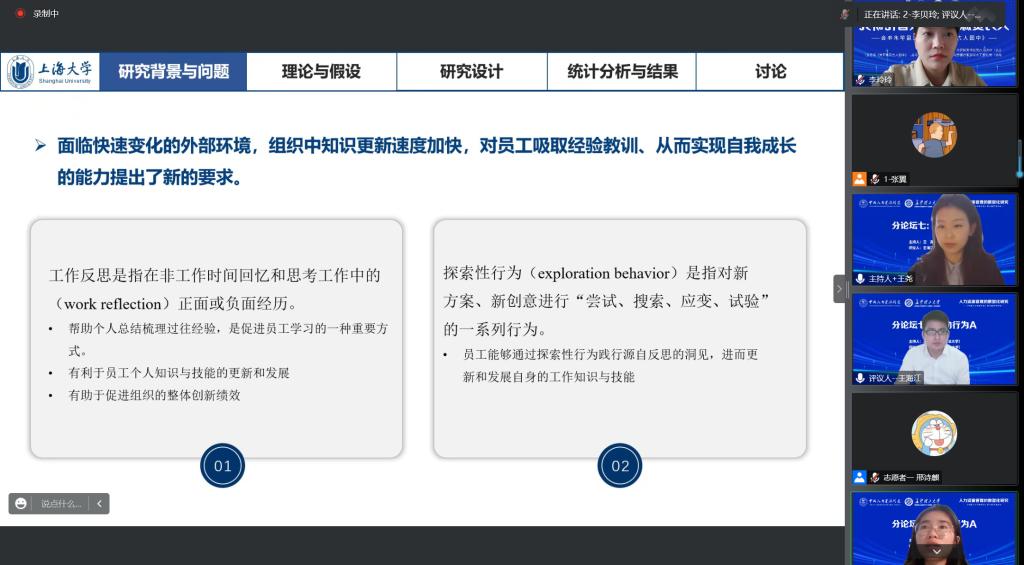The image size is (1024, 565).
Task: Click the 录制中 recording text
Action: click(46, 13)
